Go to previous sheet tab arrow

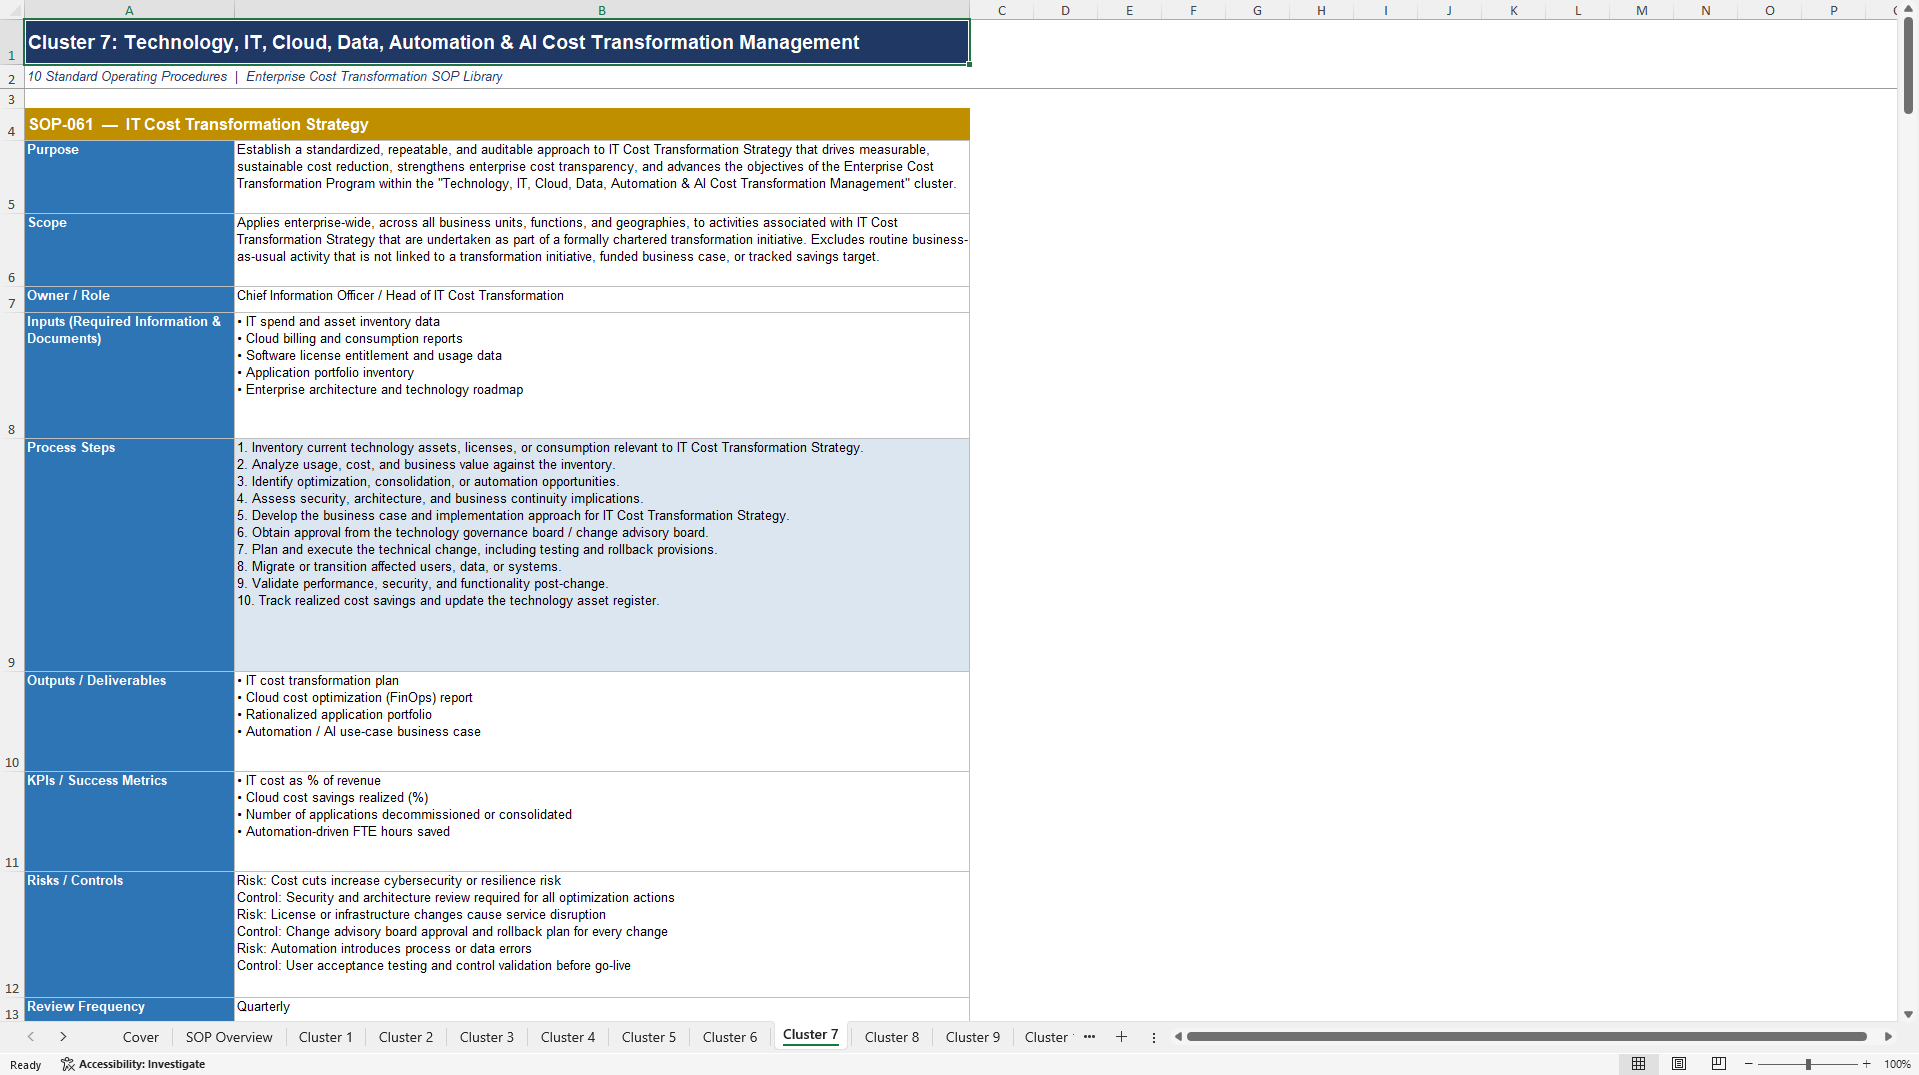(31, 1037)
